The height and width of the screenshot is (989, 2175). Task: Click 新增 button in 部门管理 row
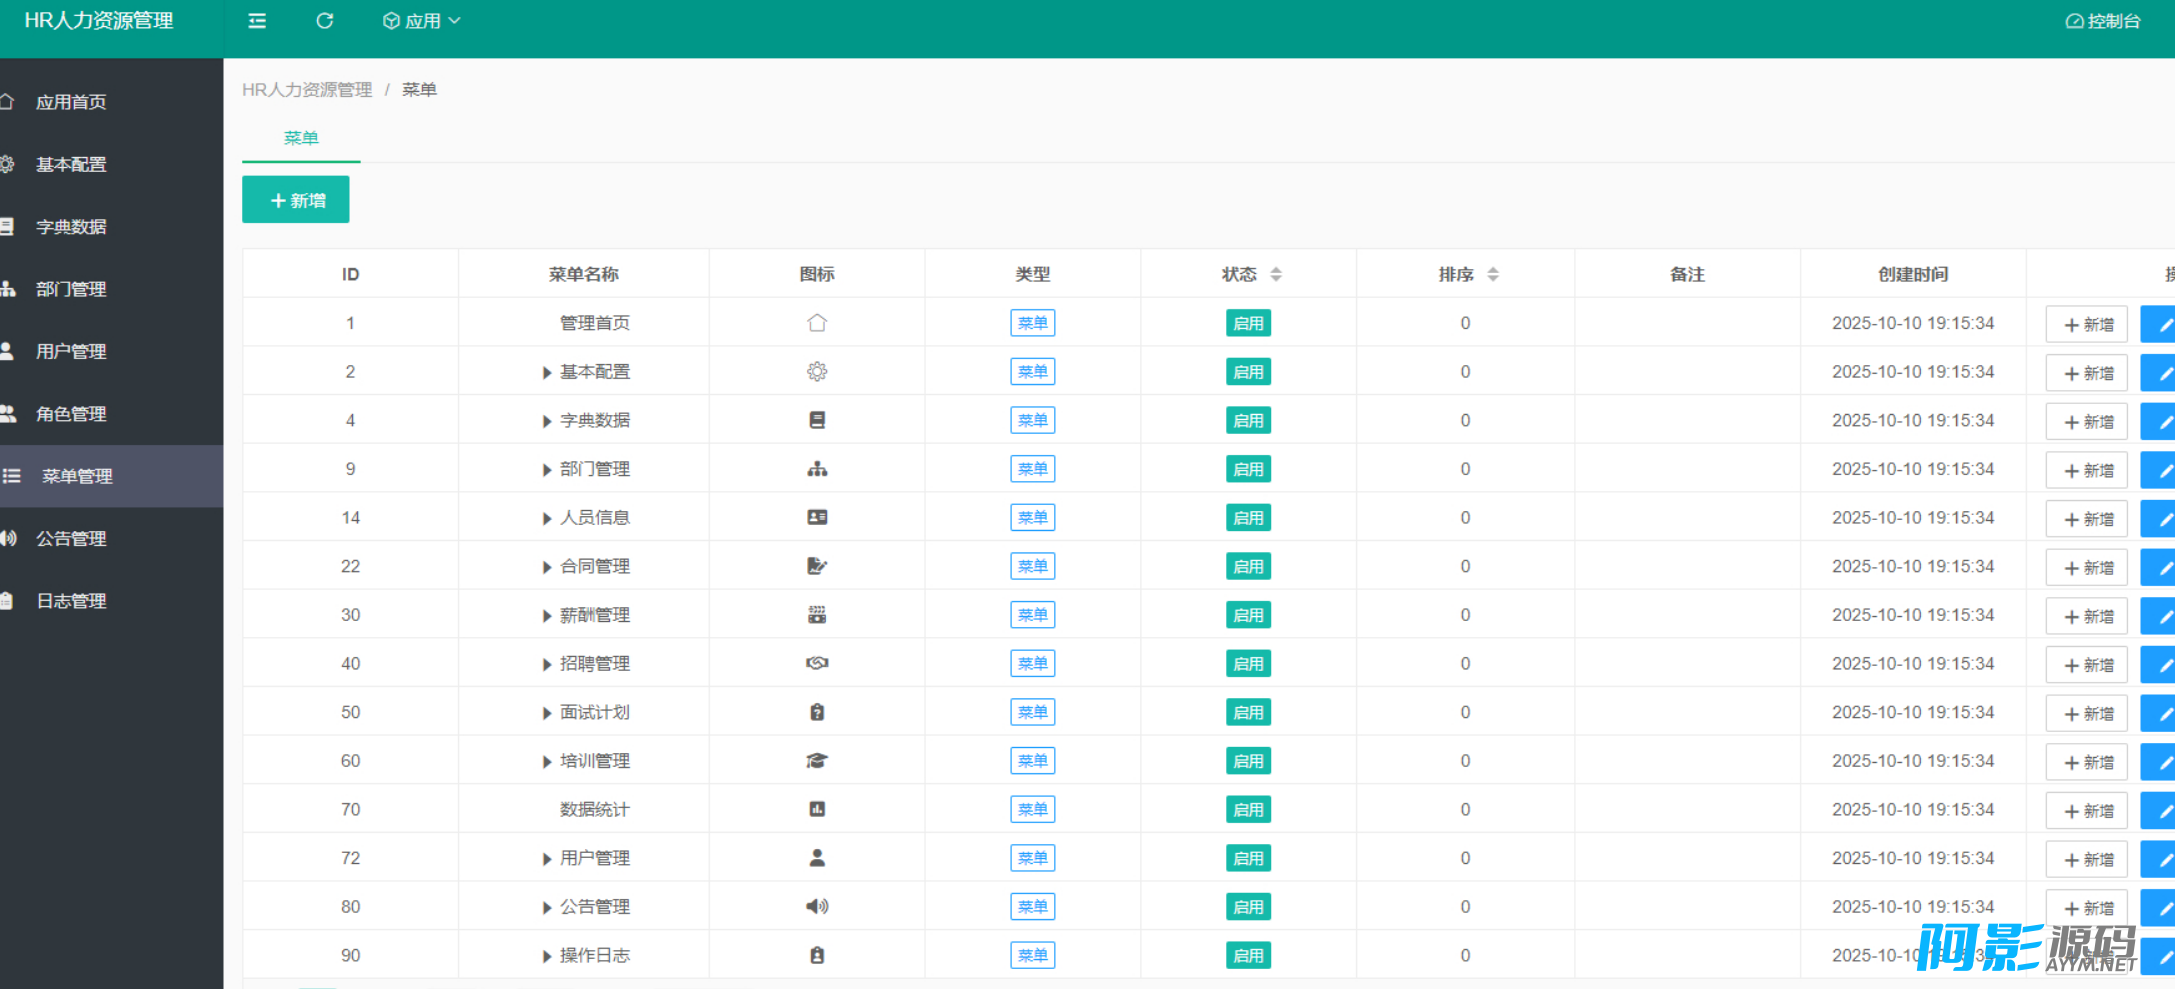(x=2087, y=470)
